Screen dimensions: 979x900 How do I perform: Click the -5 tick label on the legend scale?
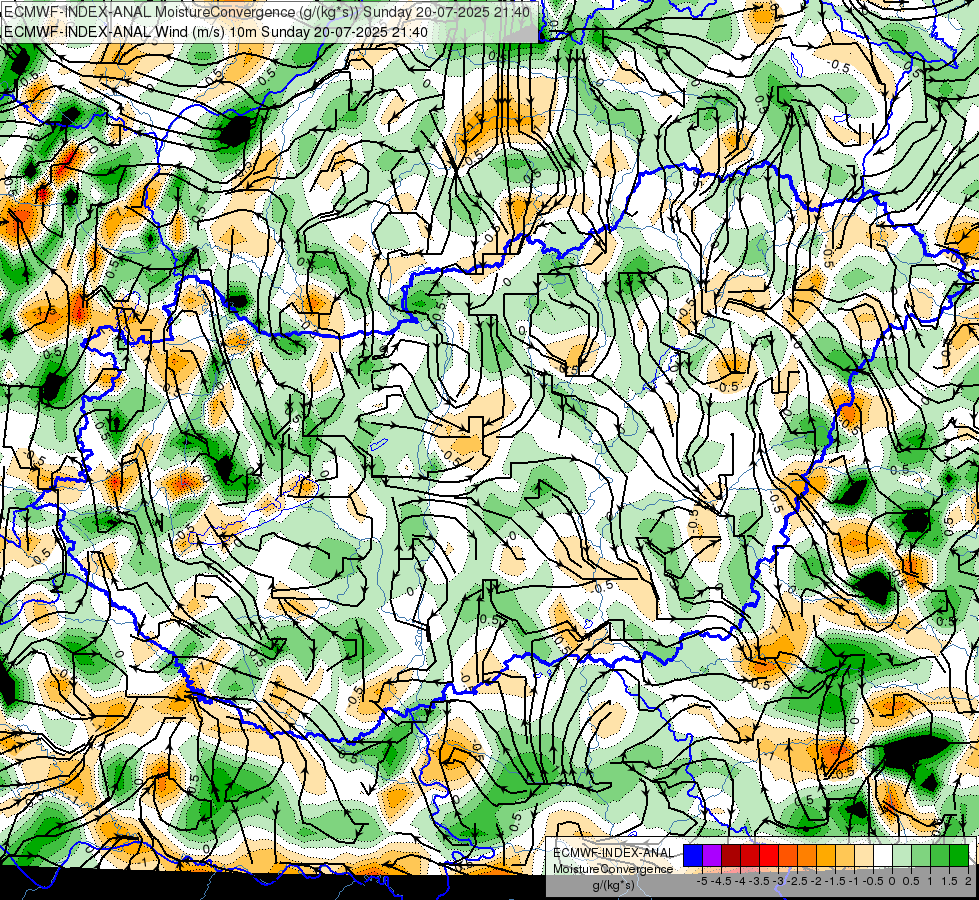coord(702,881)
